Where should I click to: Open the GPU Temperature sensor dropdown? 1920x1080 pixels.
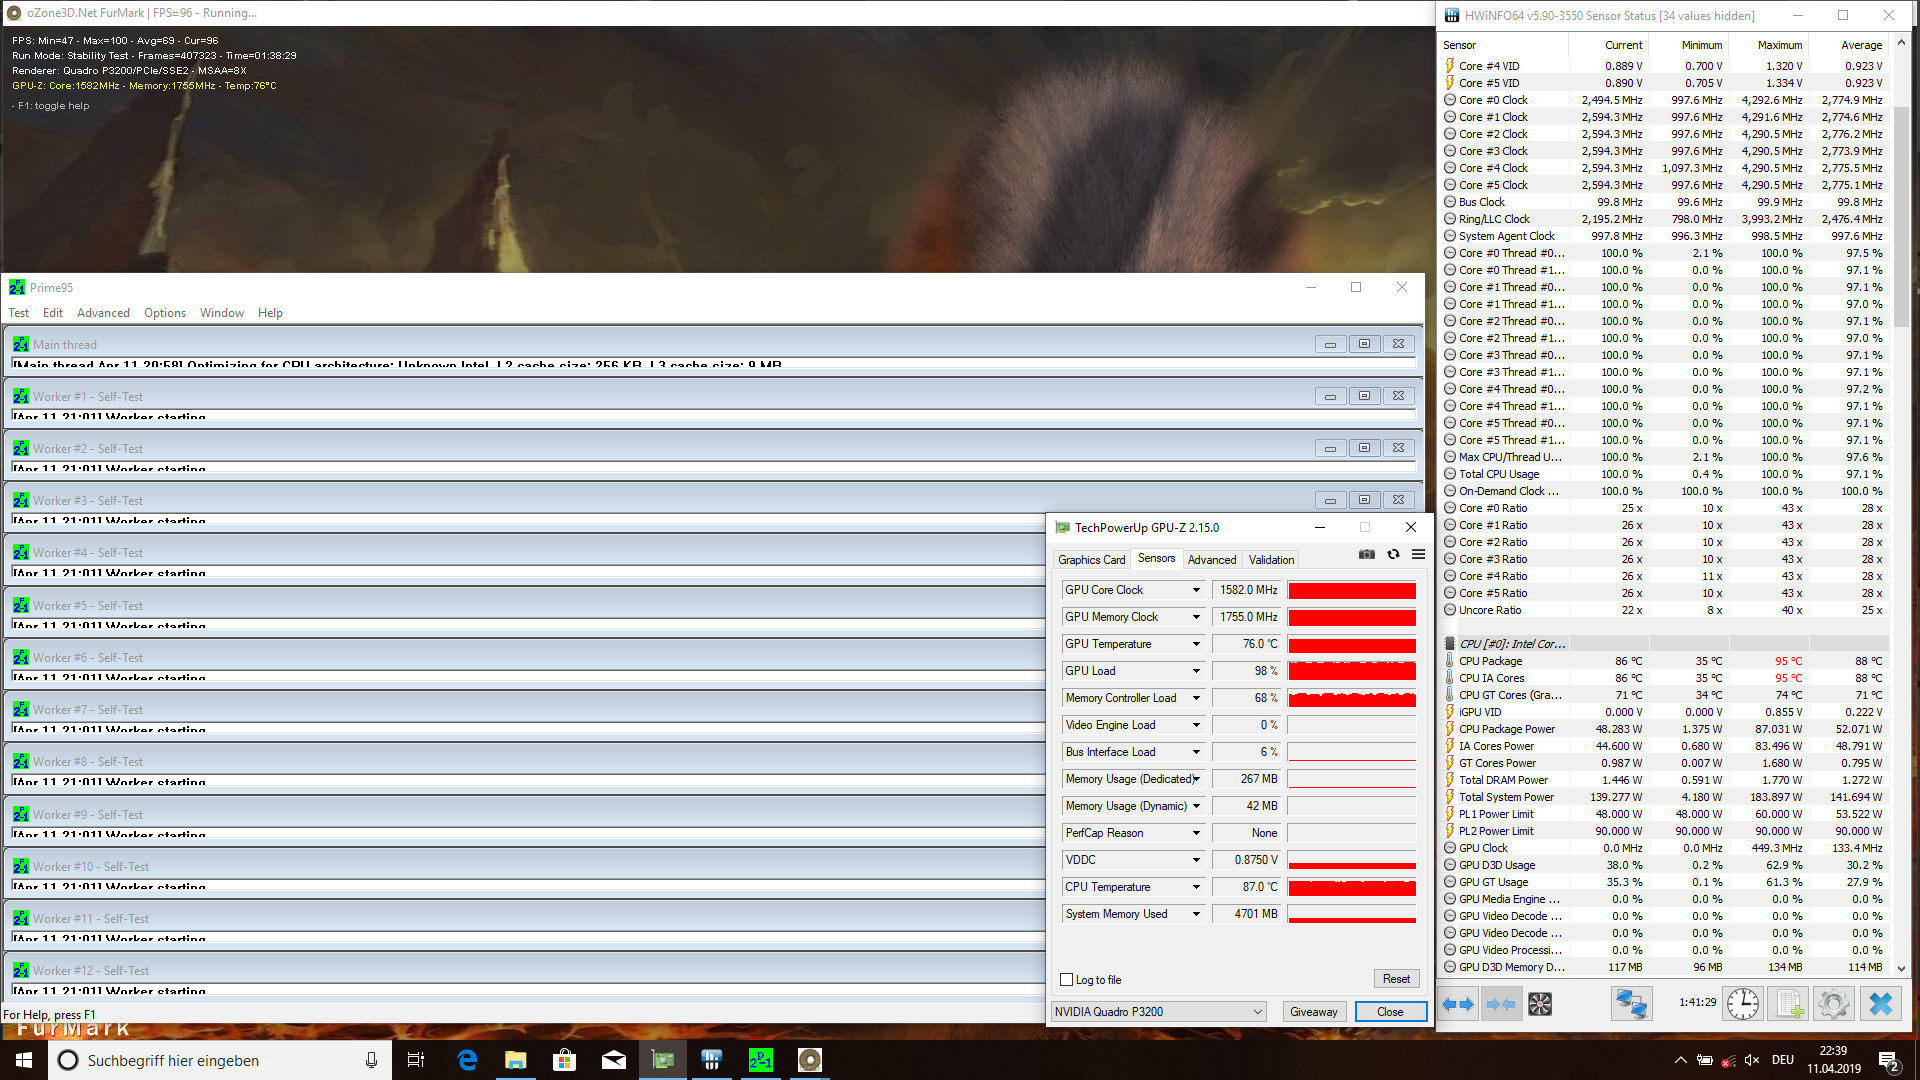click(1195, 644)
